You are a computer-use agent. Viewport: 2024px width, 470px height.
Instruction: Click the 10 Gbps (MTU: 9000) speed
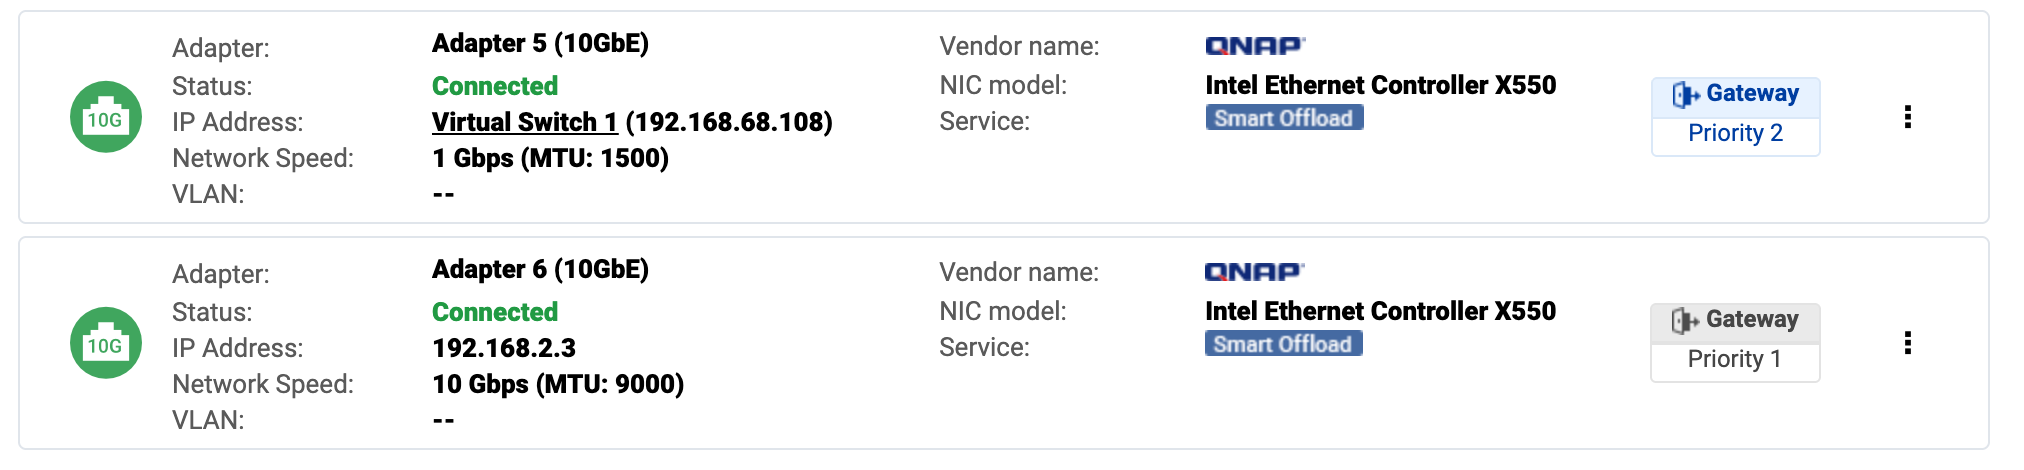coord(558,384)
